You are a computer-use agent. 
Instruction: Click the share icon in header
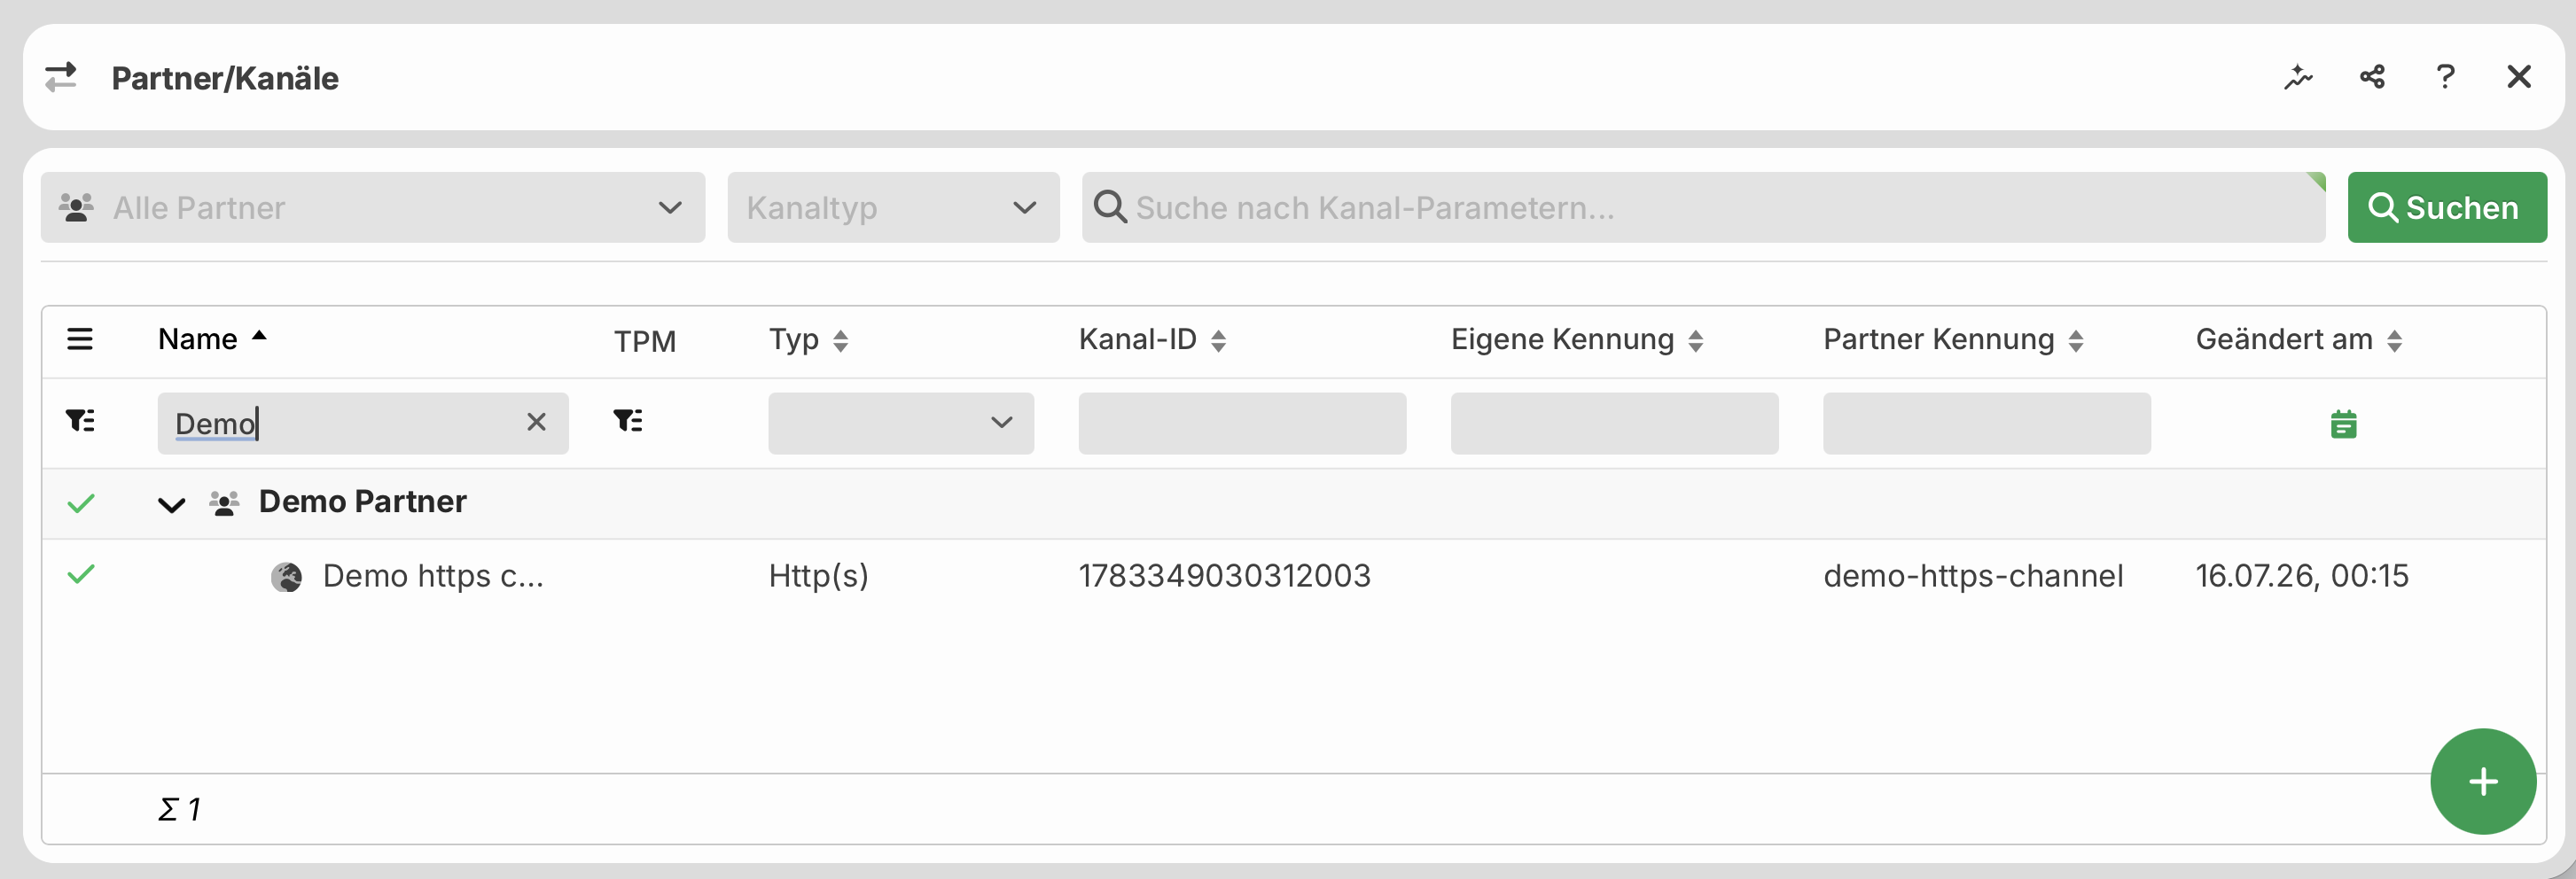[2372, 77]
